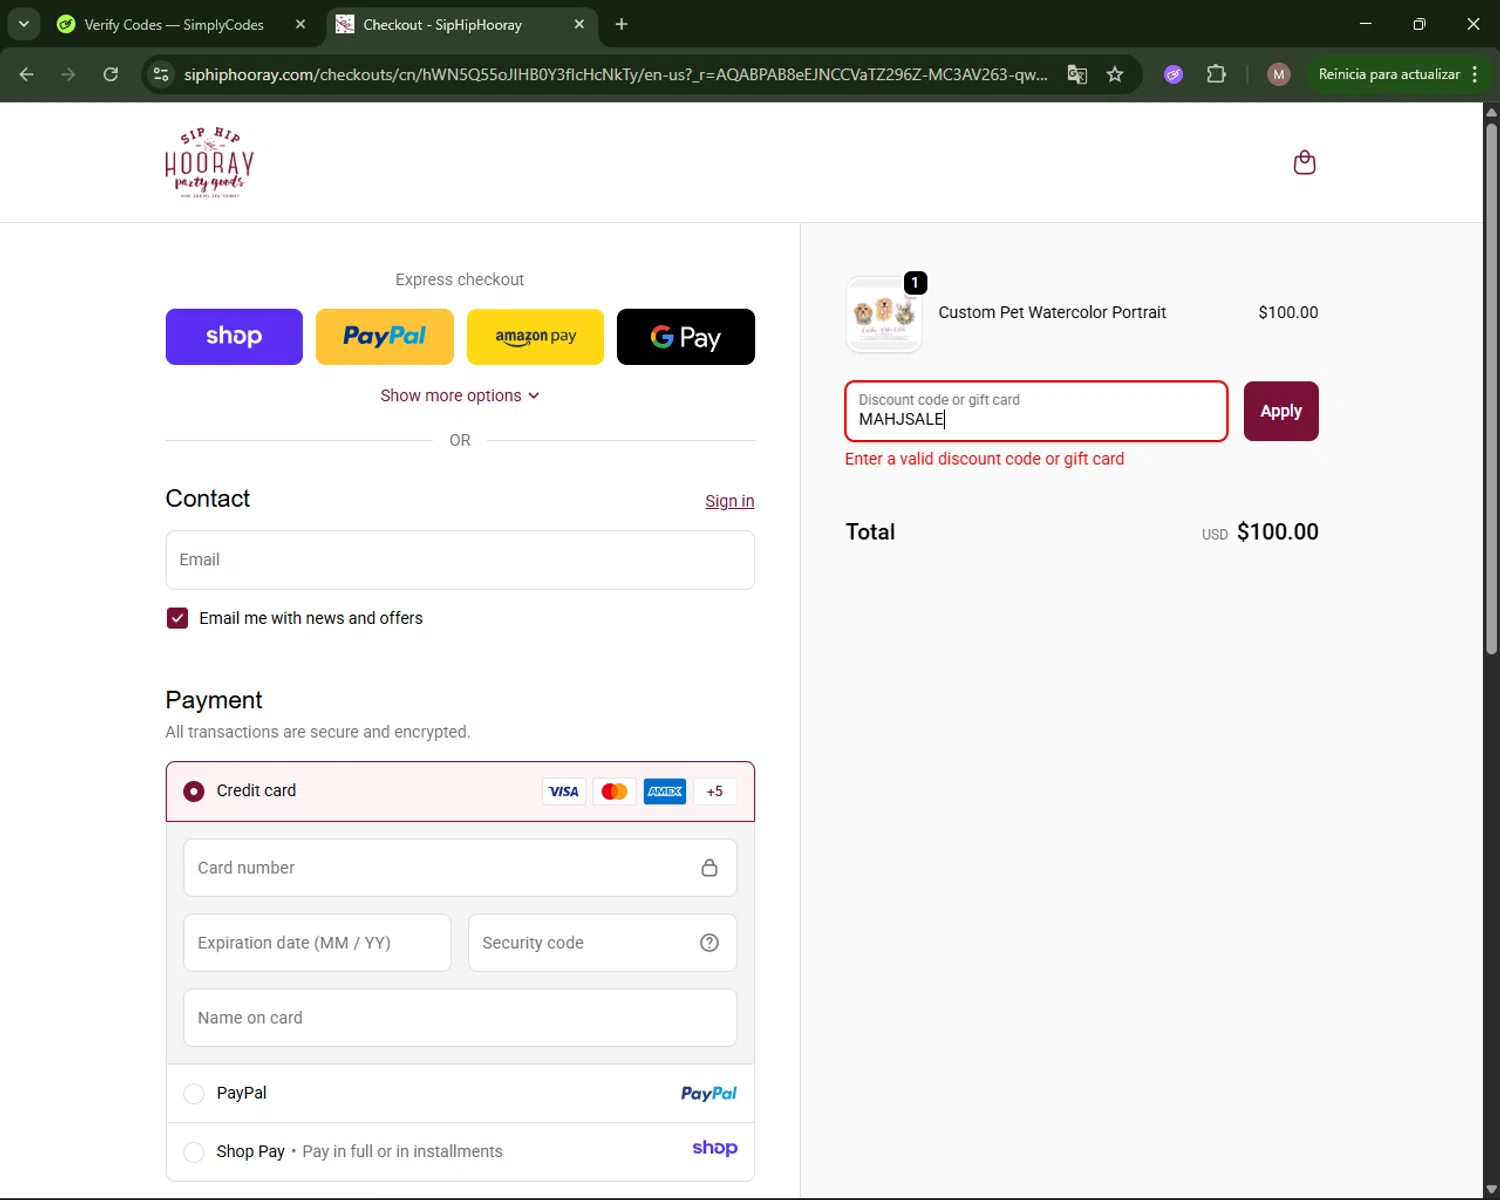Click the security code help question icon
Image resolution: width=1500 pixels, height=1200 pixels.
(x=709, y=943)
